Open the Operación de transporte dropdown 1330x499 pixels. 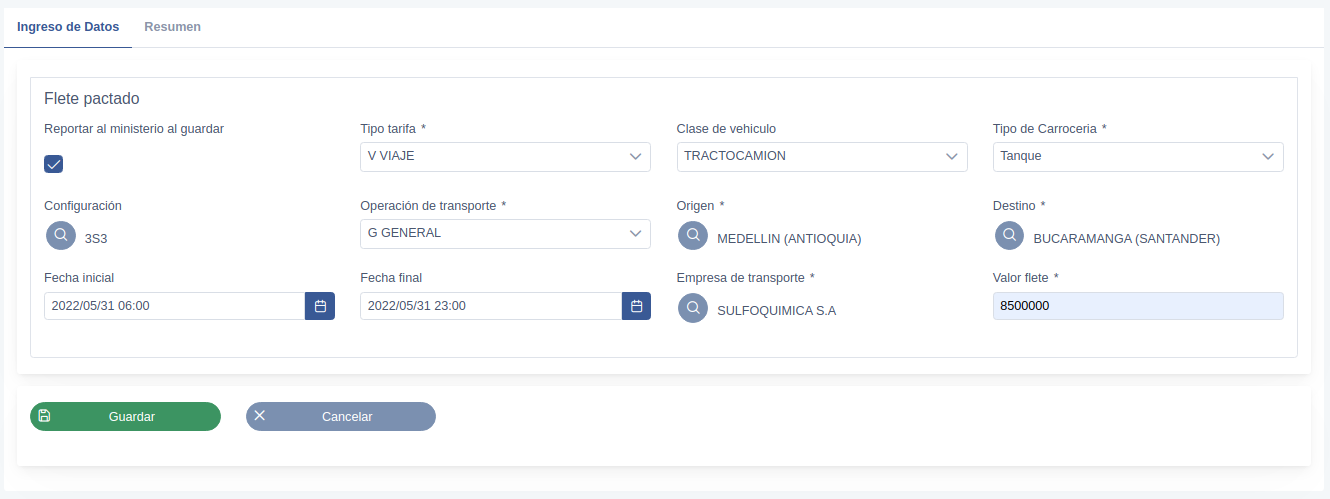pyautogui.click(x=505, y=234)
